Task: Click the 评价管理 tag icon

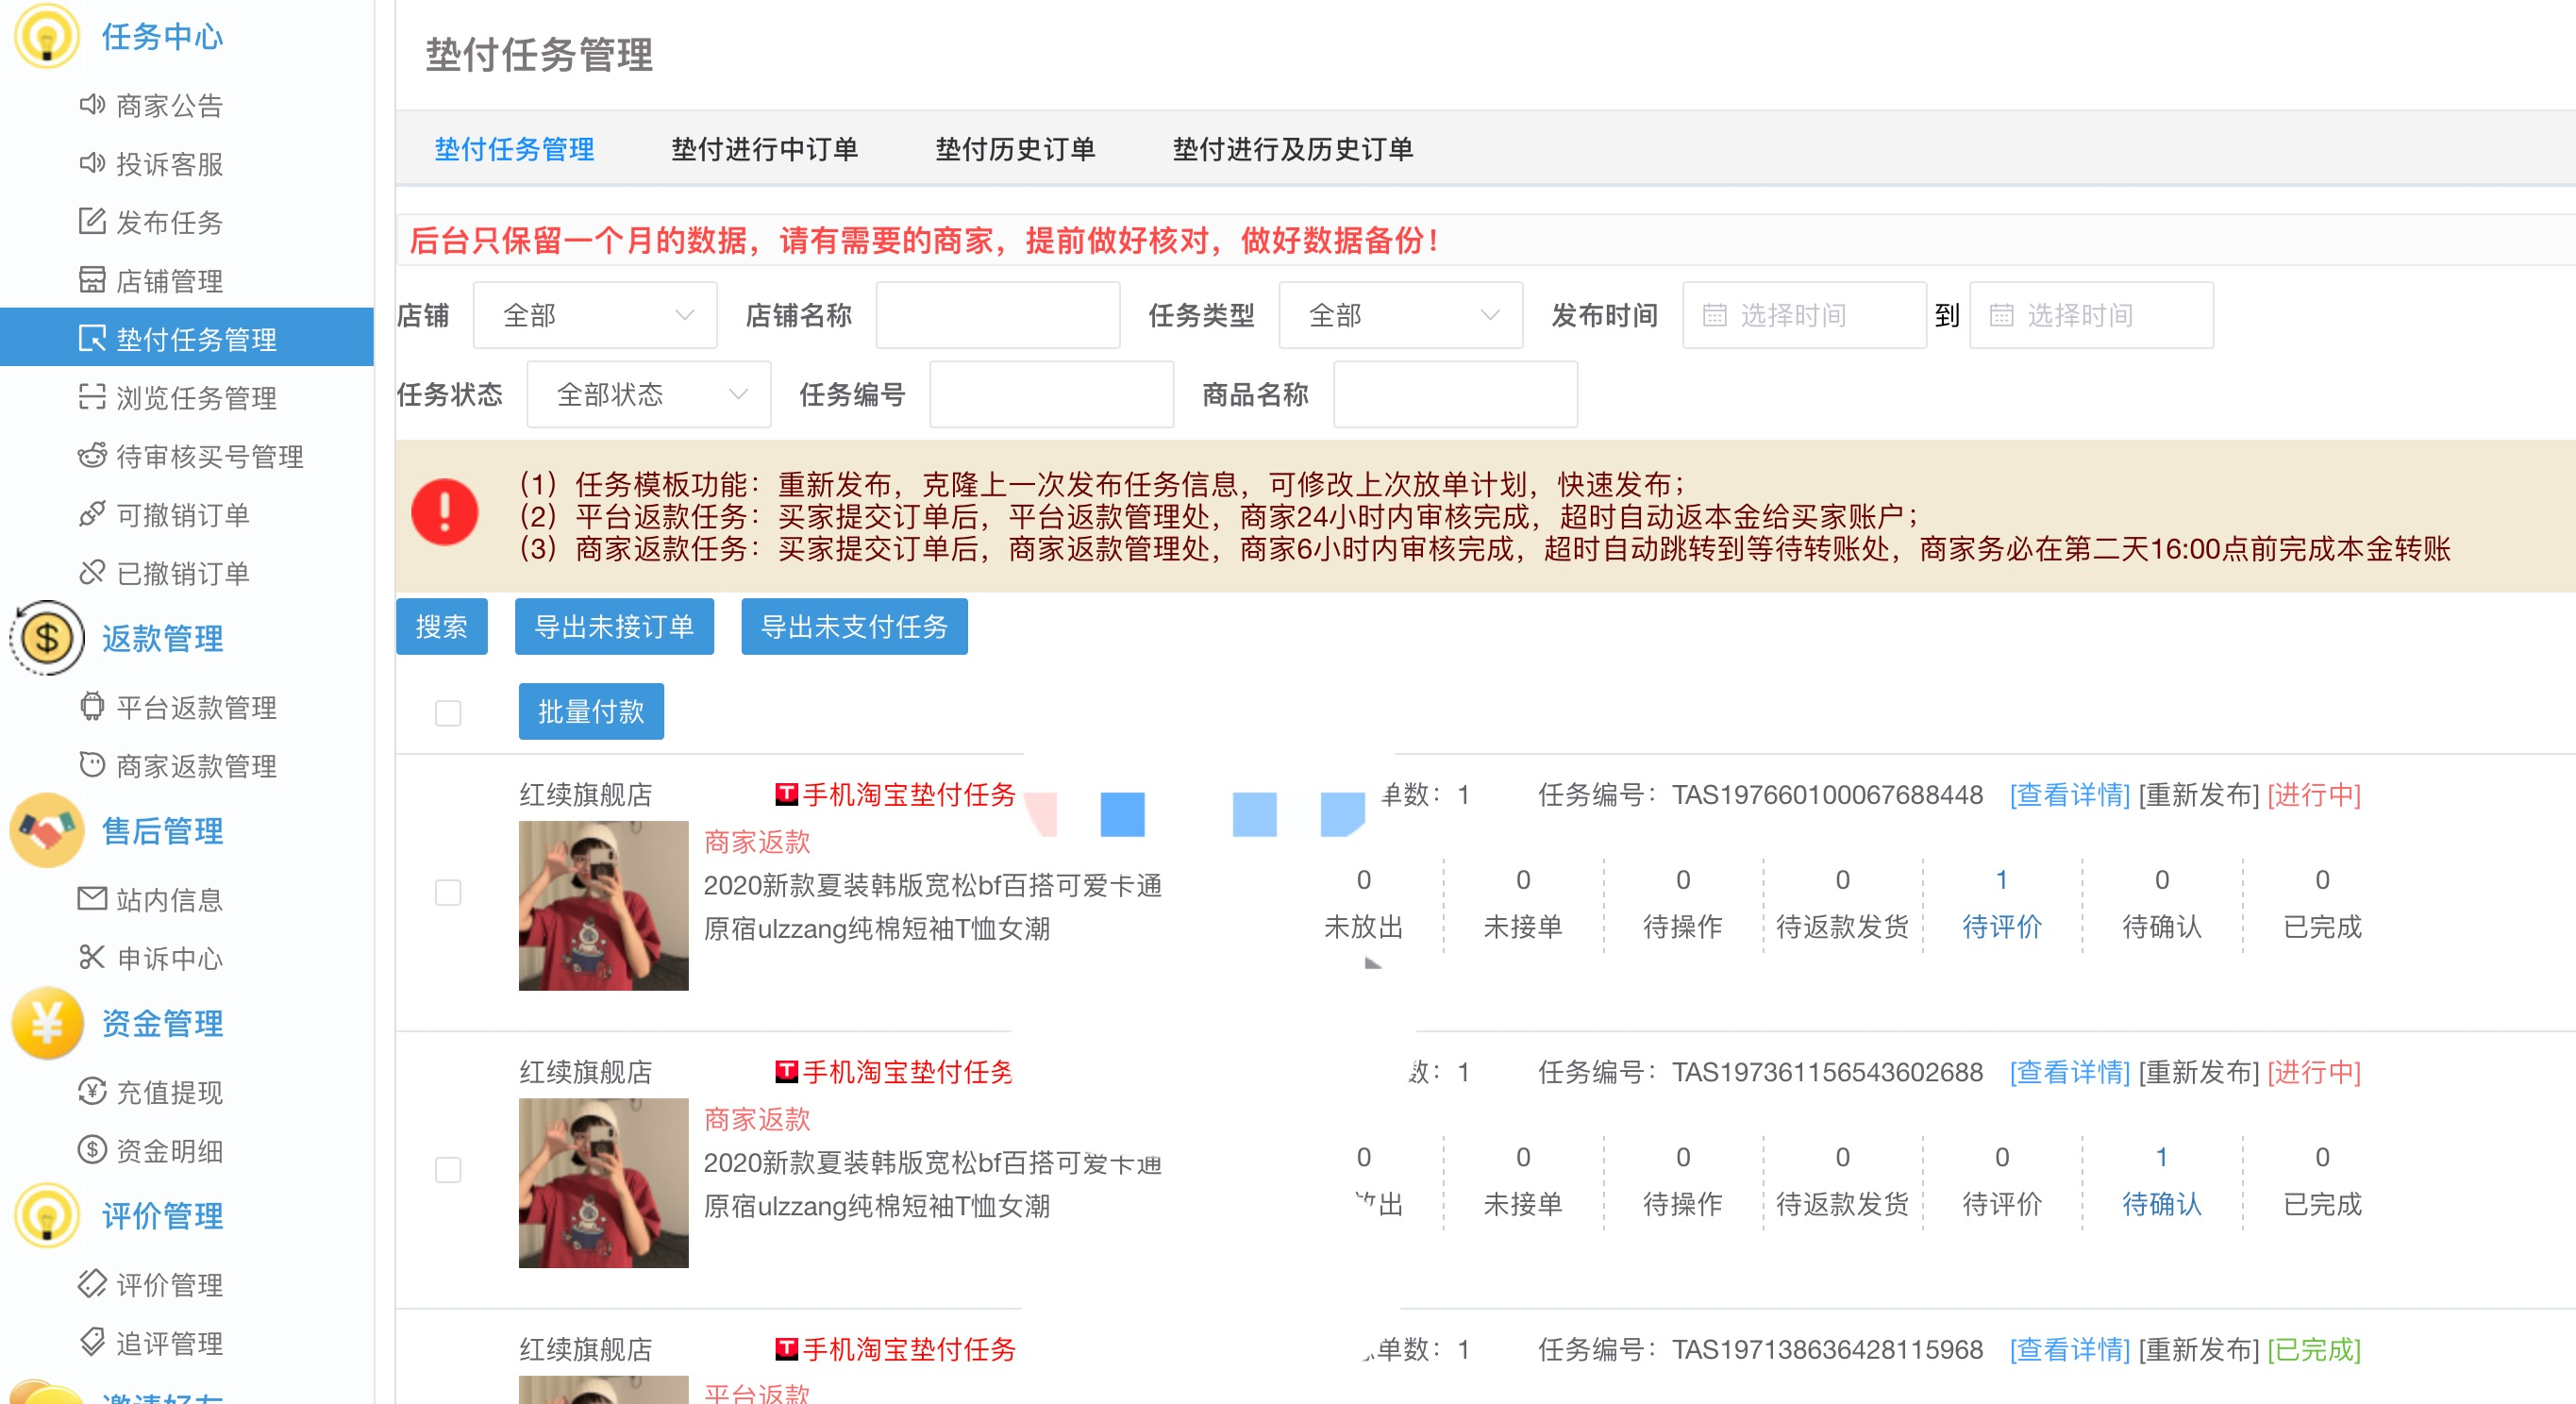Action: pyautogui.click(x=92, y=1284)
